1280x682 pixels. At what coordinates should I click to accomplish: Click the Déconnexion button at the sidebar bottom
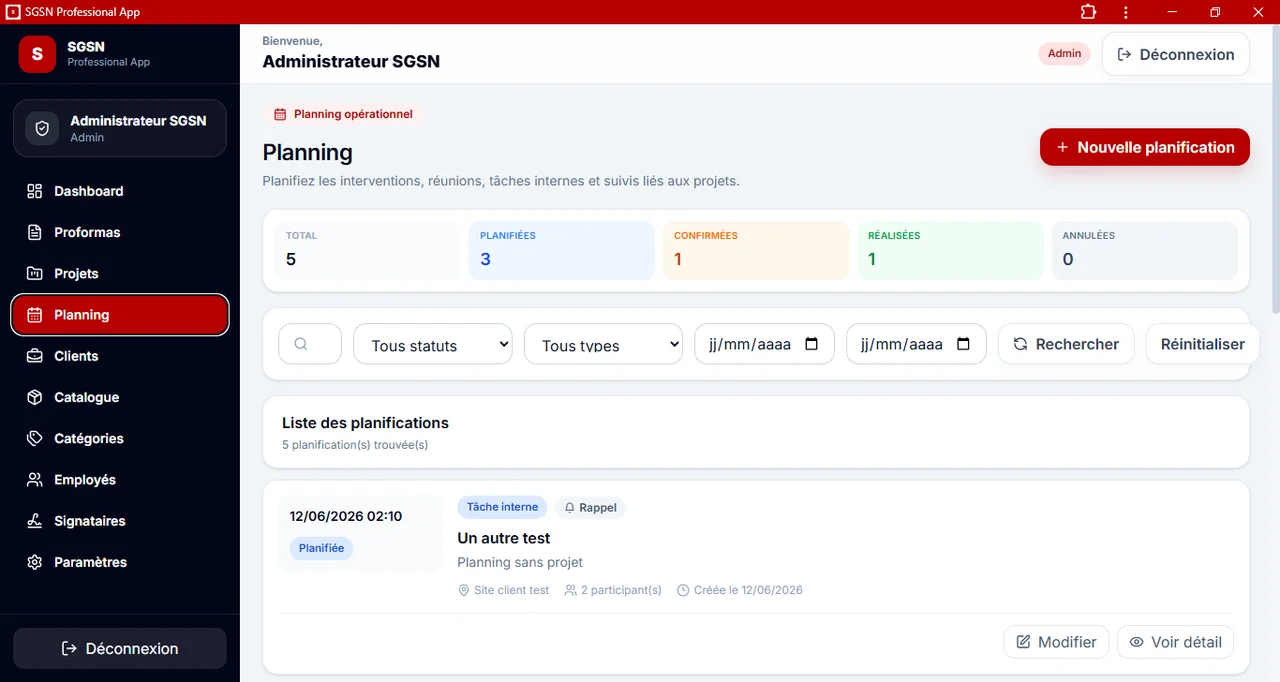coord(120,648)
